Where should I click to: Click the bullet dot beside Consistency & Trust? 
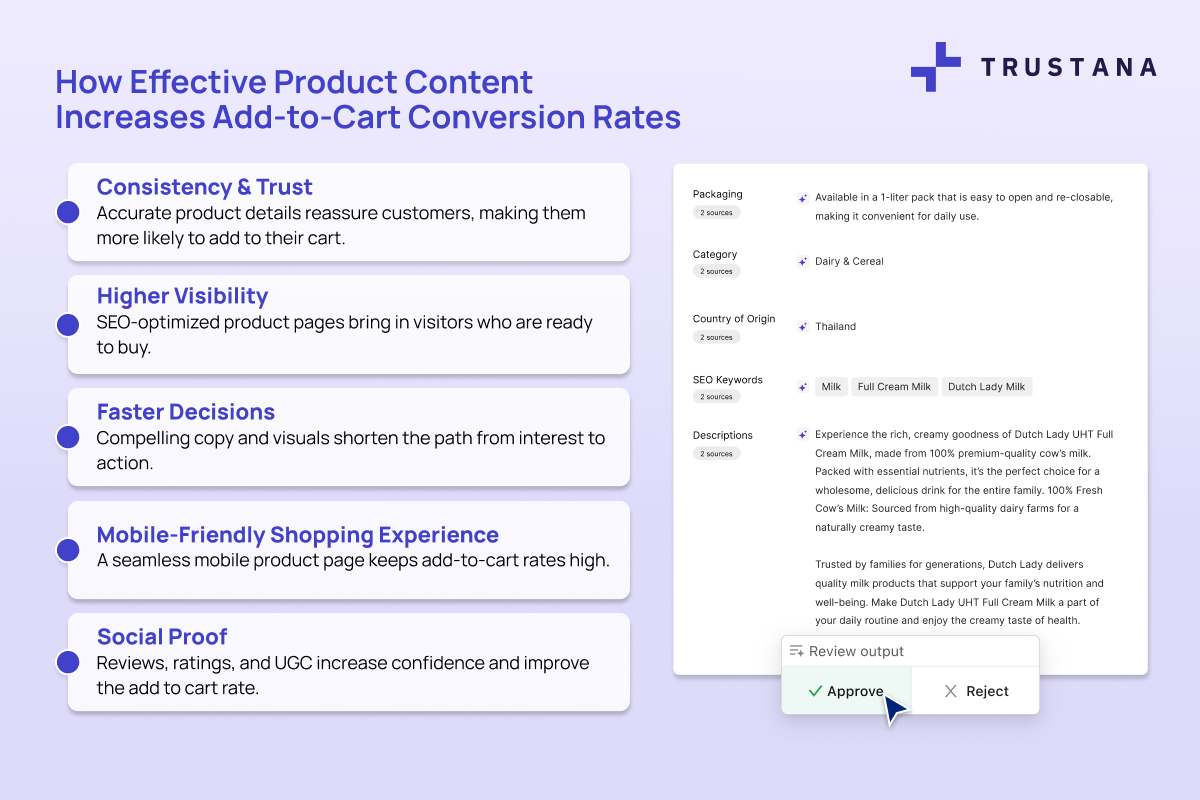pos(68,212)
